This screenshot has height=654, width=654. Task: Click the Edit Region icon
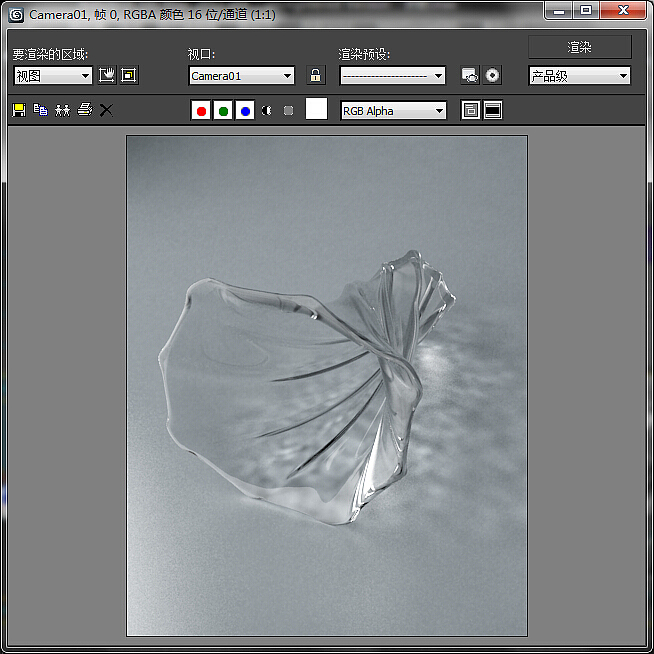click(x=107, y=75)
